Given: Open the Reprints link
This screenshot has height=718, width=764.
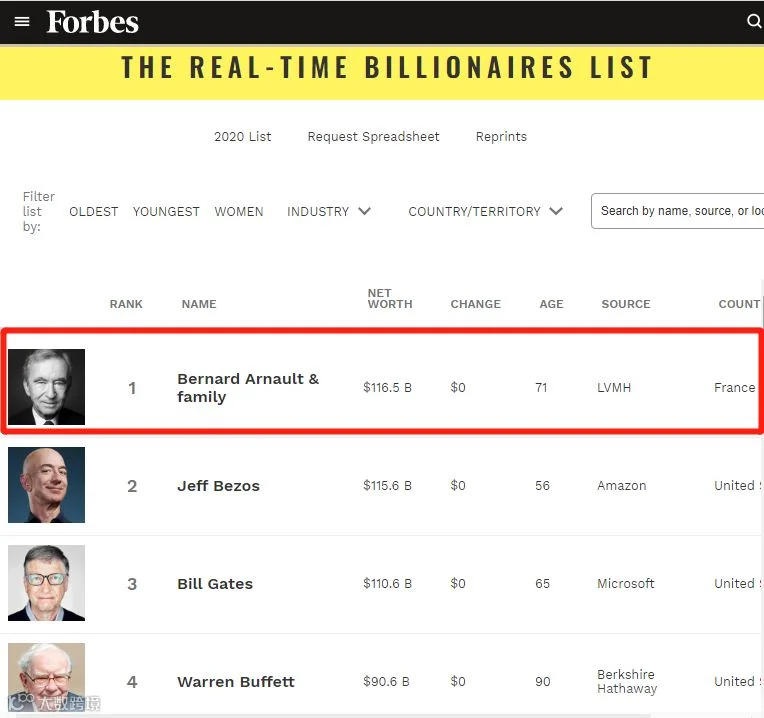Looking at the screenshot, I should (x=501, y=136).
